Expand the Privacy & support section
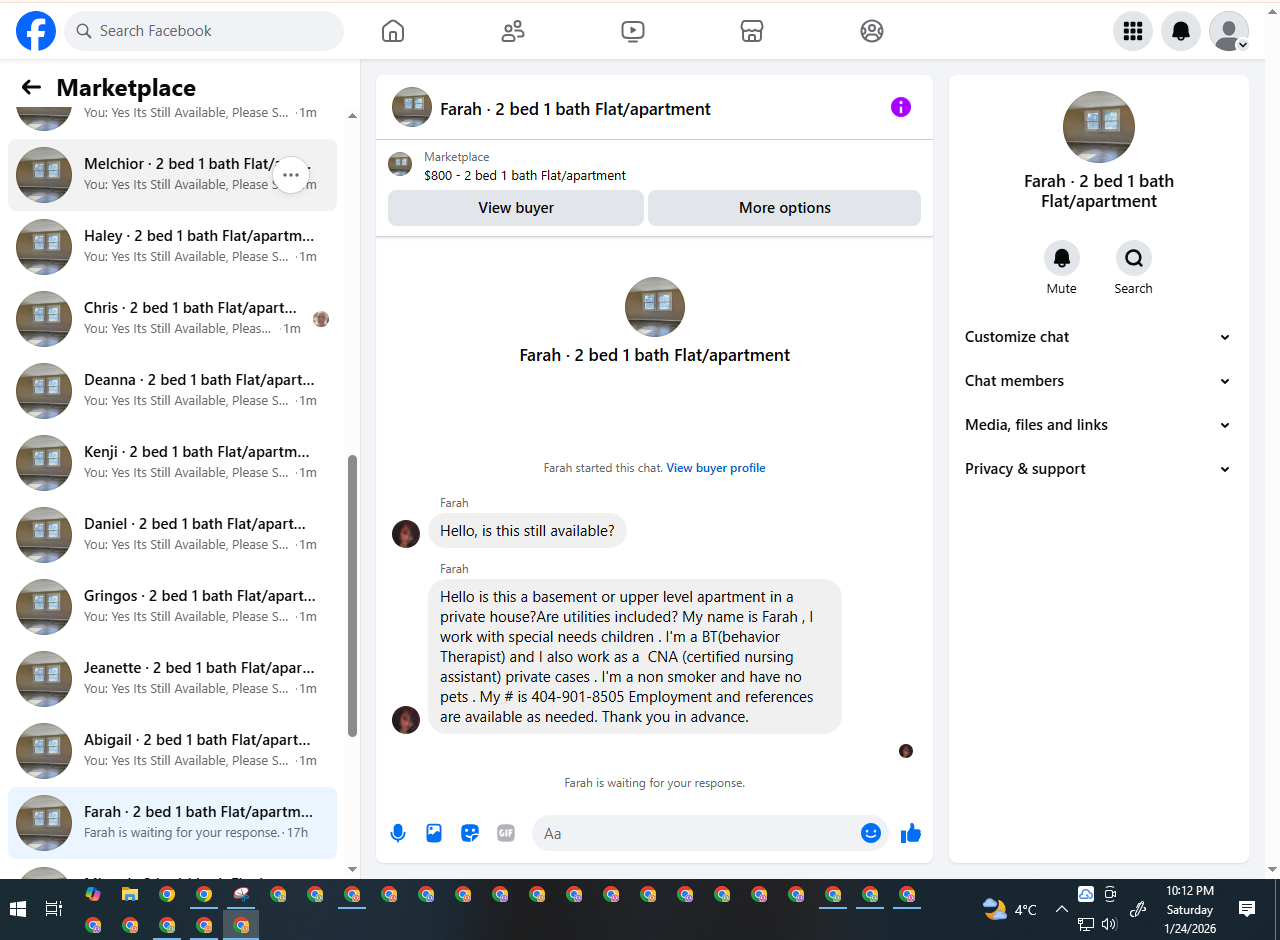This screenshot has height=940, width=1280. click(1098, 469)
